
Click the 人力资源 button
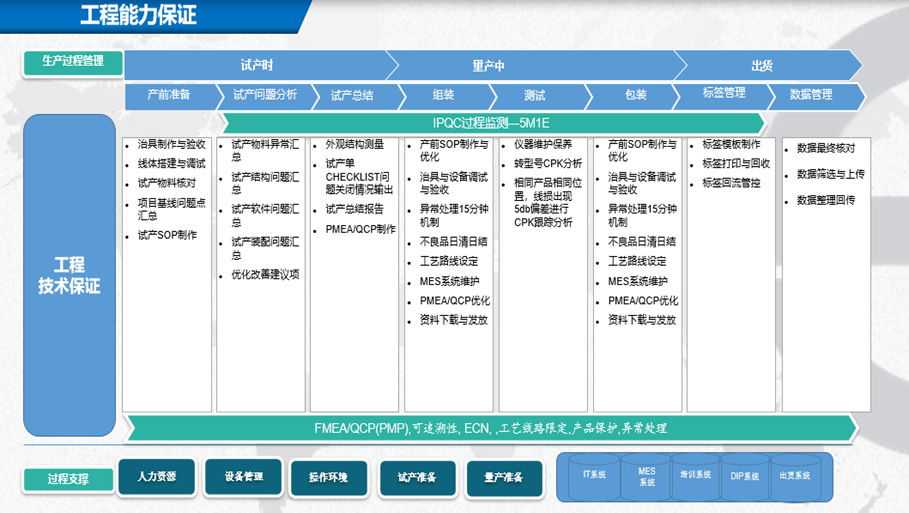tap(157, 477)
